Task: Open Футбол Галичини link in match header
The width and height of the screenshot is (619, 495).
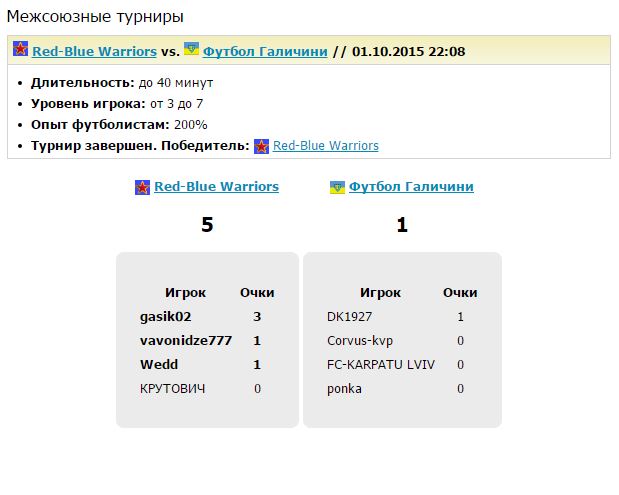Action: click(265, 51)
